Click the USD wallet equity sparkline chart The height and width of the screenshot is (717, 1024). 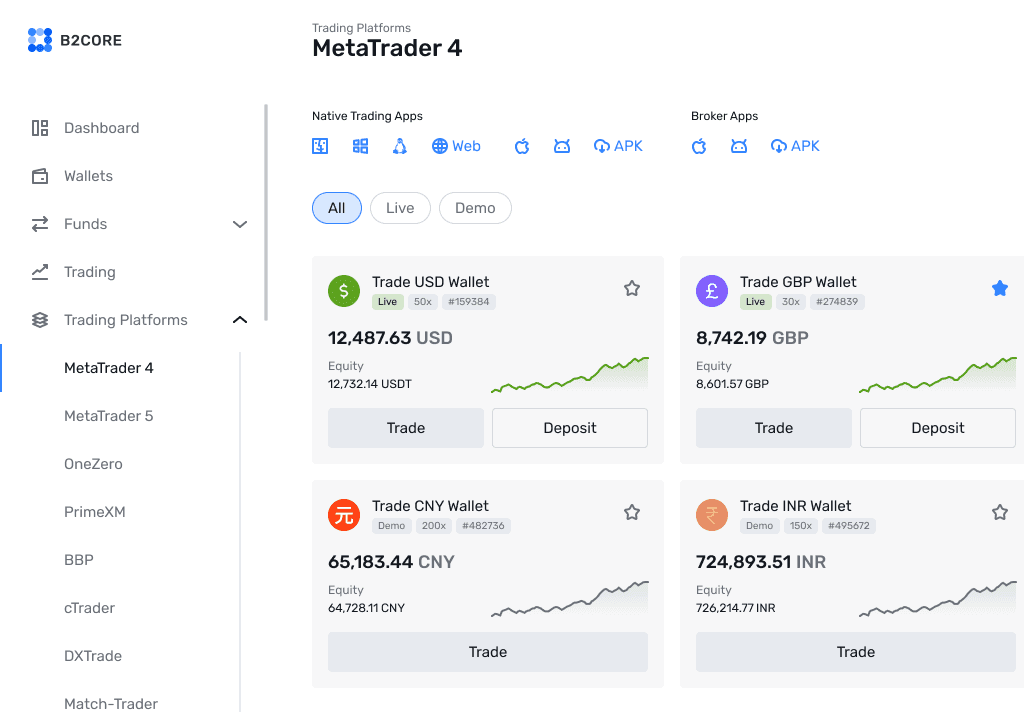point(569,375)
